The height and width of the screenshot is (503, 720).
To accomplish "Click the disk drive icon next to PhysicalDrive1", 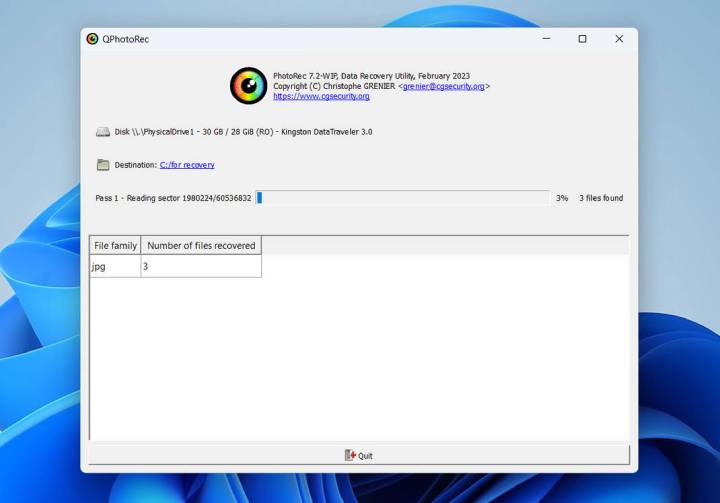I will [x=103, y=132].
